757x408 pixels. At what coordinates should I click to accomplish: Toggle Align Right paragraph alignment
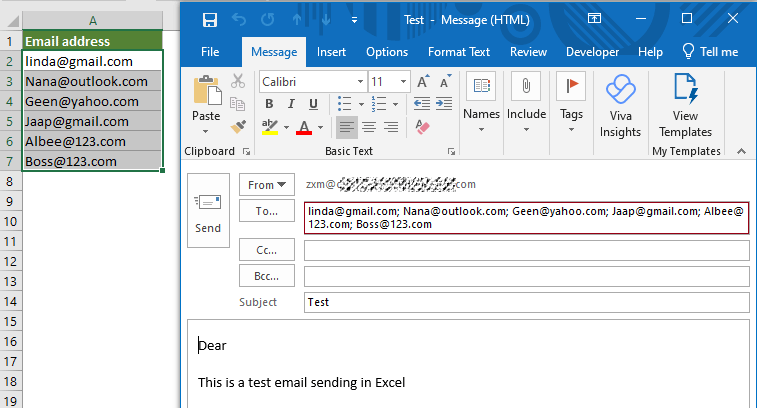391,127
